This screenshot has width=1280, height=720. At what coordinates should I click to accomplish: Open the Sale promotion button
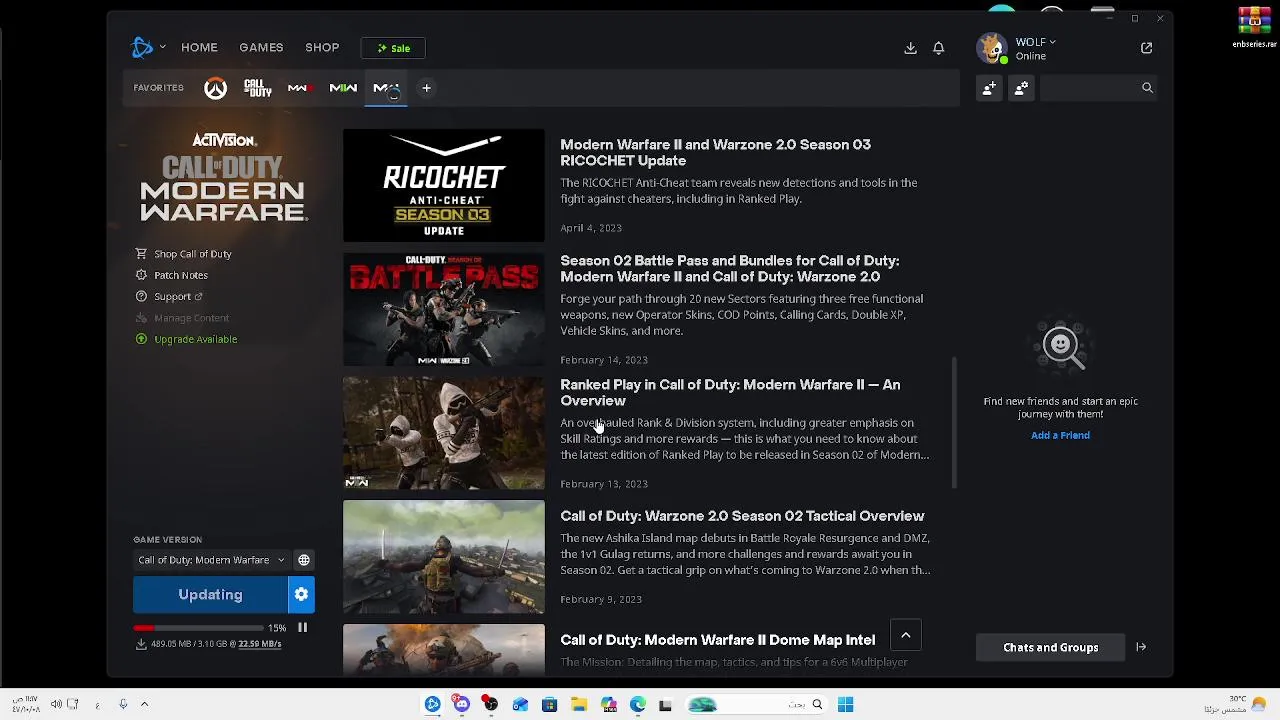pos(393,48)
